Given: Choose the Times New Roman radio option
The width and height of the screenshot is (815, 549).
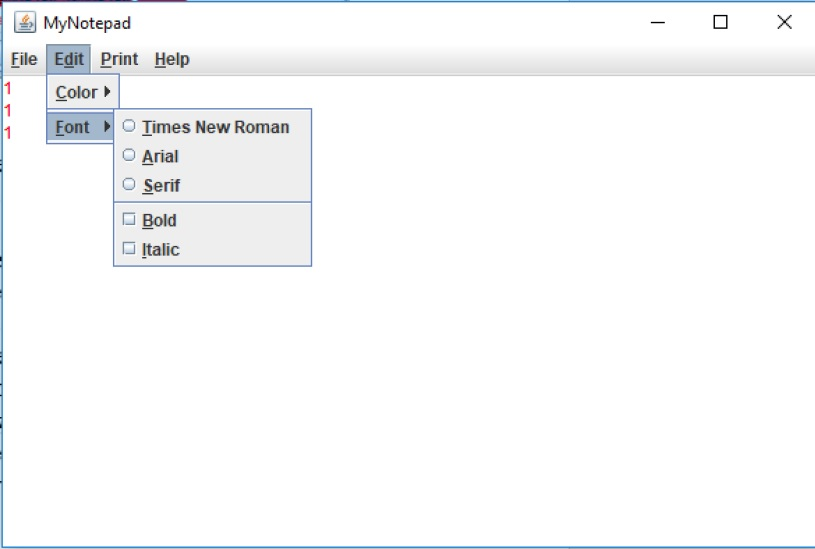Looking at the screenshot, I should point(213,127).
